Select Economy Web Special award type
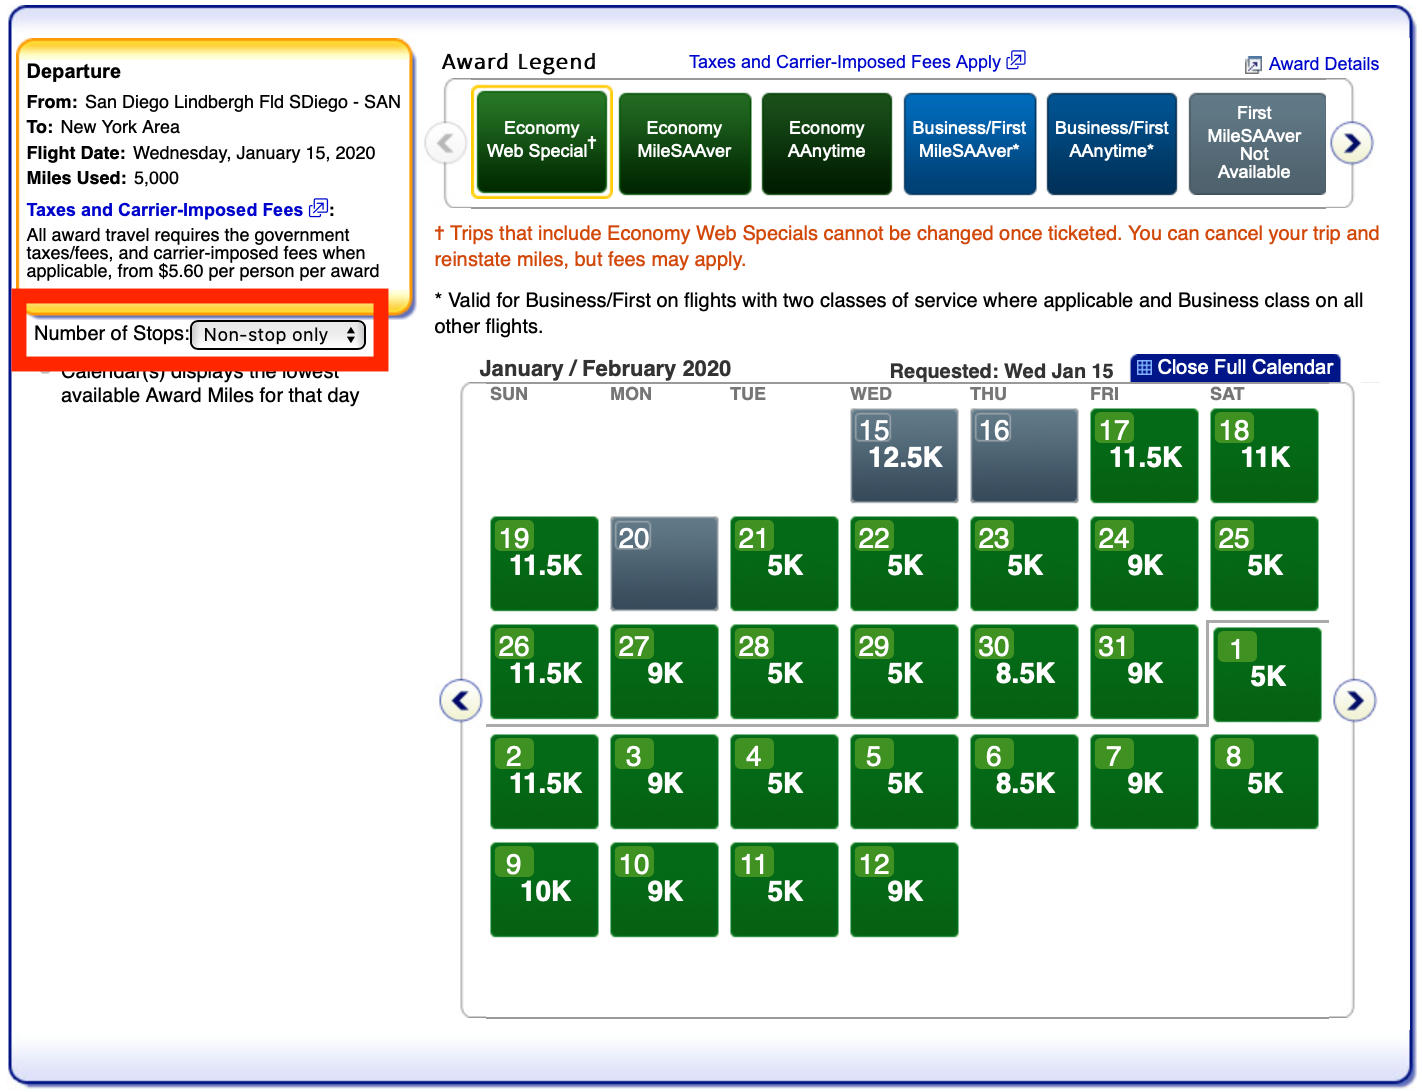The height and width of the screenshot is (1092, 1422). [541, 141]
